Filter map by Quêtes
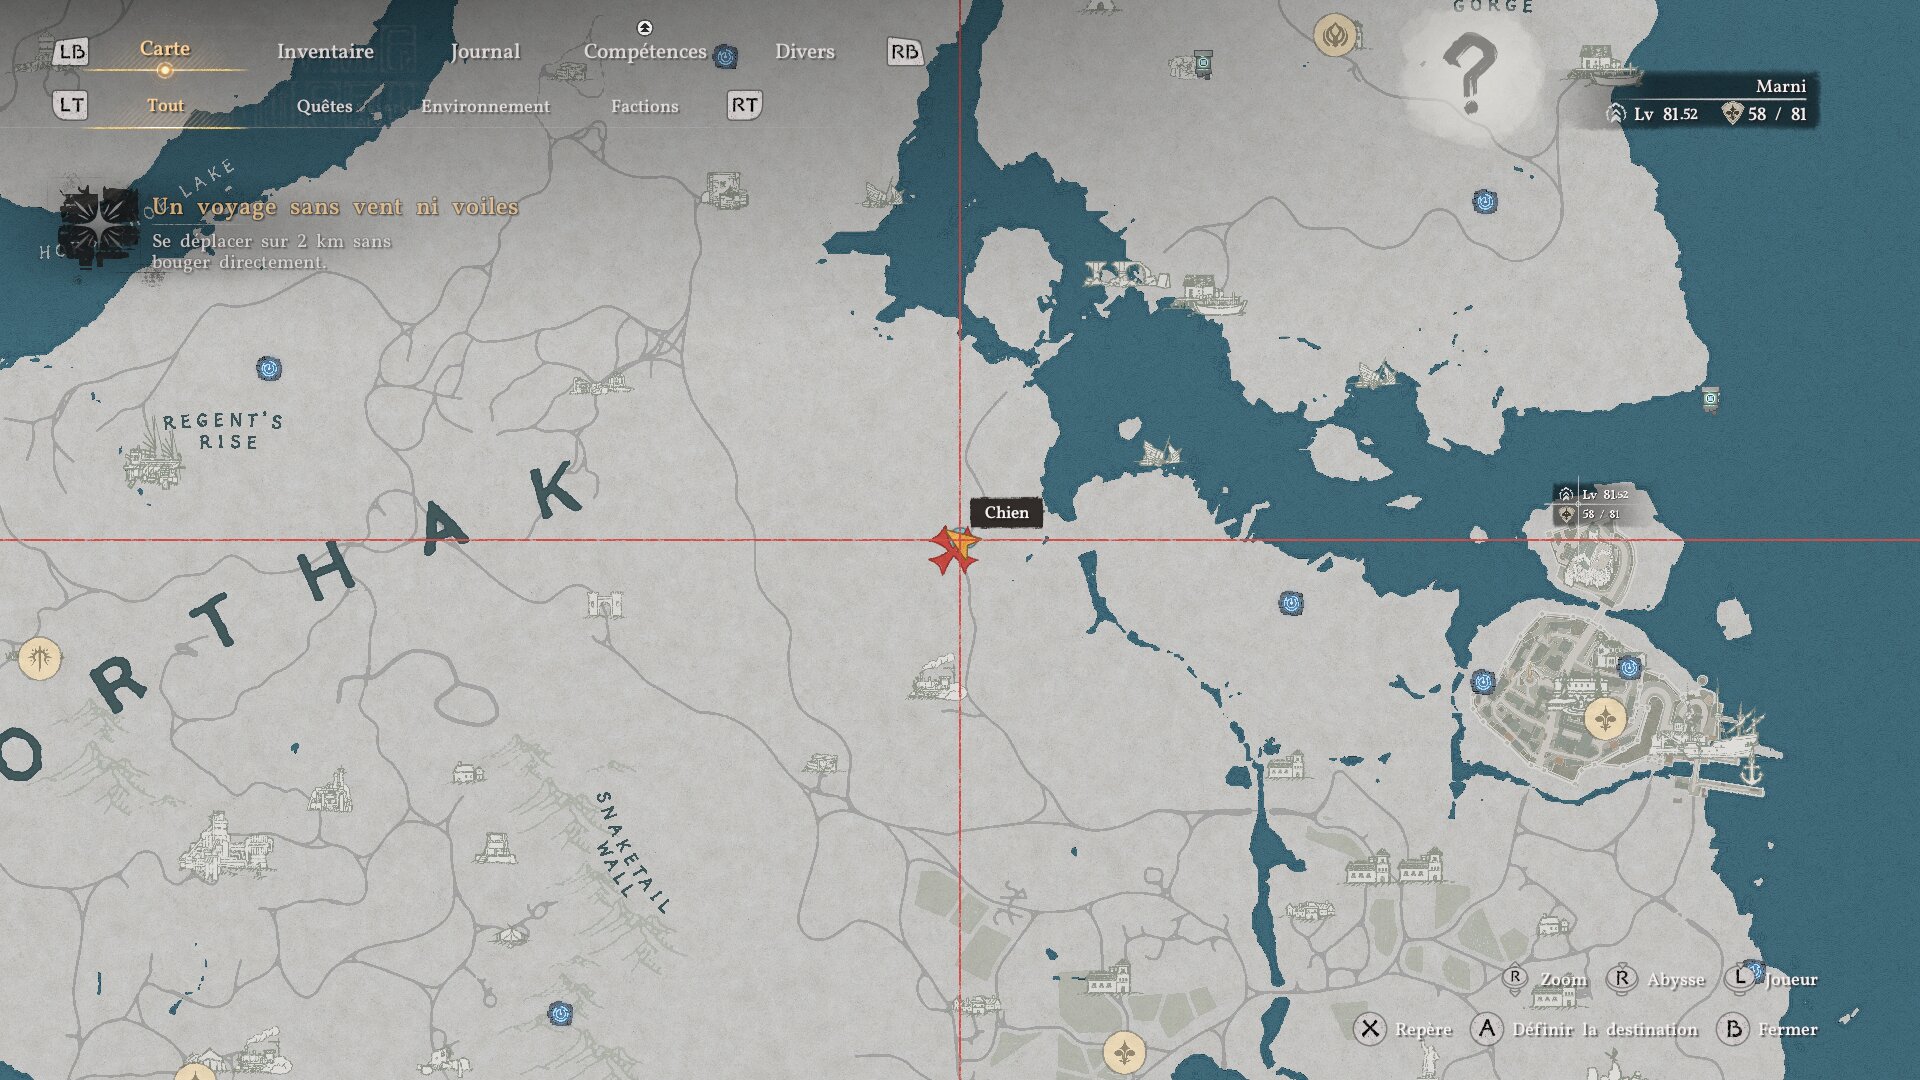Viewport: 1920px width, 1080px height. 324,106
